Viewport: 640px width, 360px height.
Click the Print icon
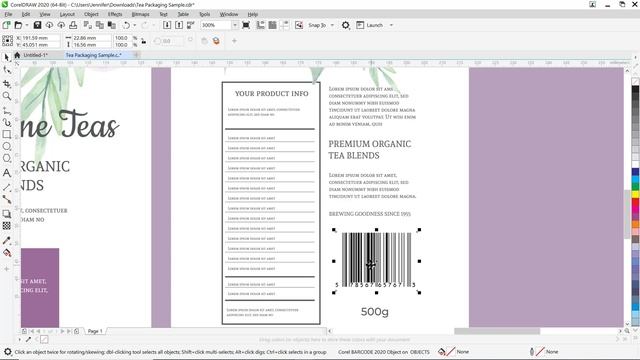73,25
